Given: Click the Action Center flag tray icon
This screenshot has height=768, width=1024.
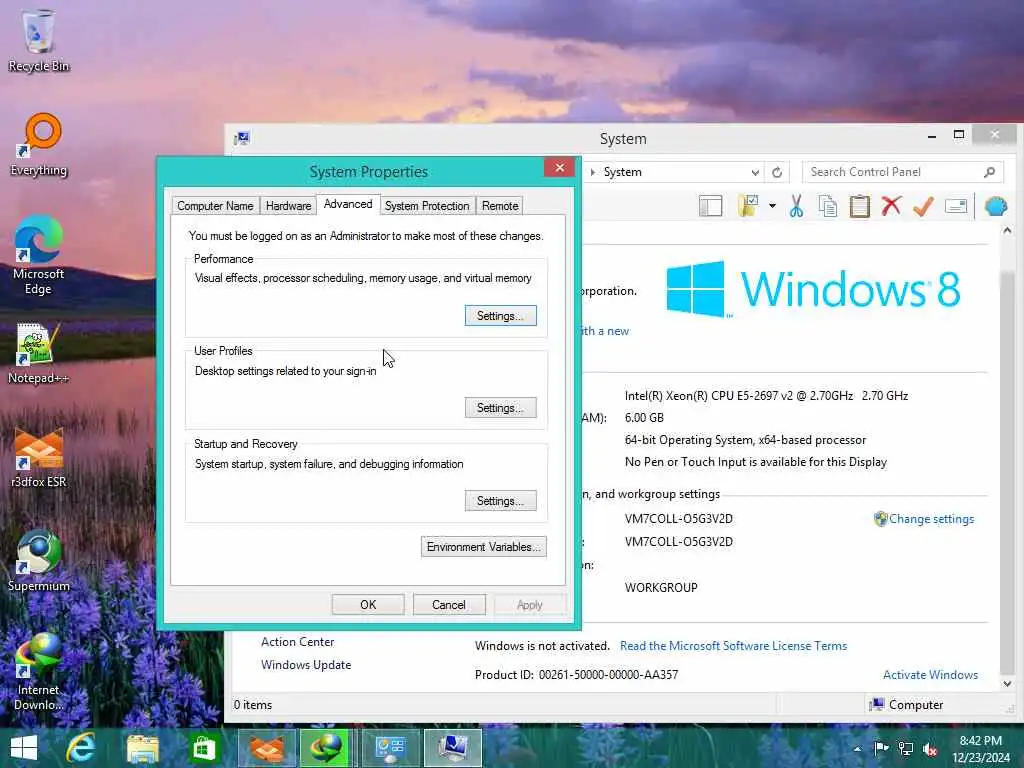Looking at the screenshot, I should tap(880, 748).
